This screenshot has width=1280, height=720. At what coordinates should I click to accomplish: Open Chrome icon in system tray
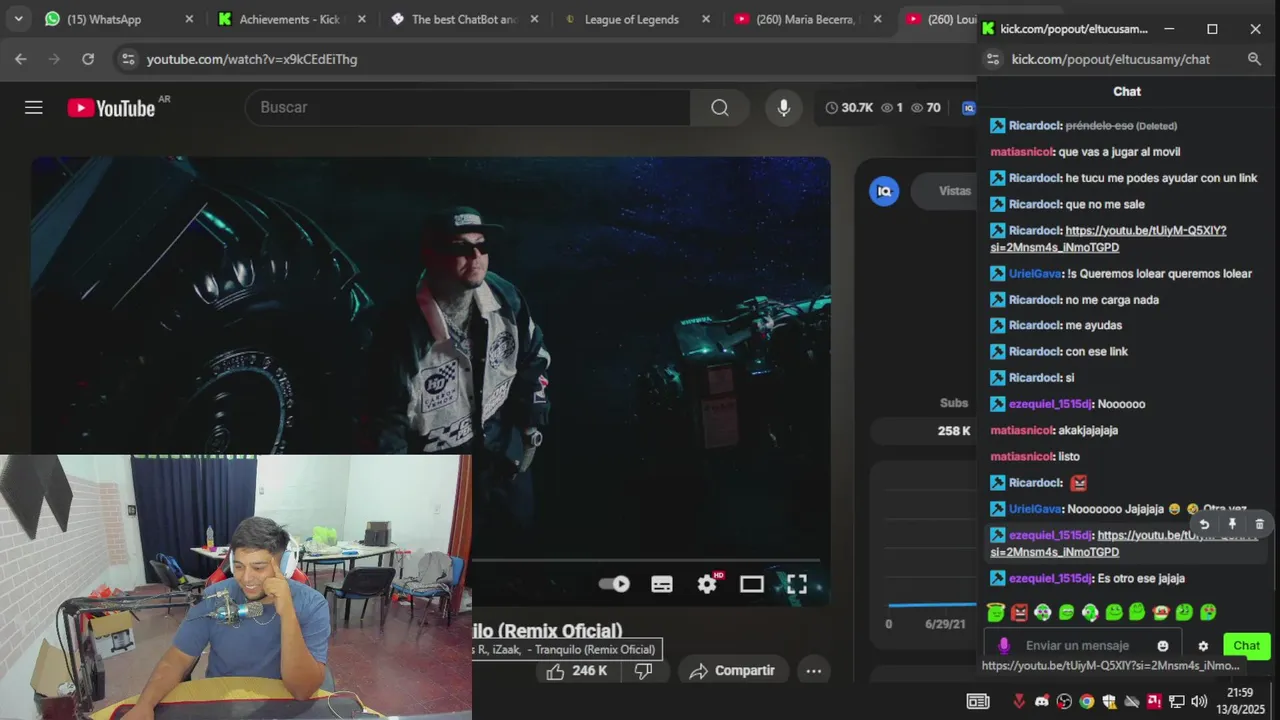[x=1086, y=701]
